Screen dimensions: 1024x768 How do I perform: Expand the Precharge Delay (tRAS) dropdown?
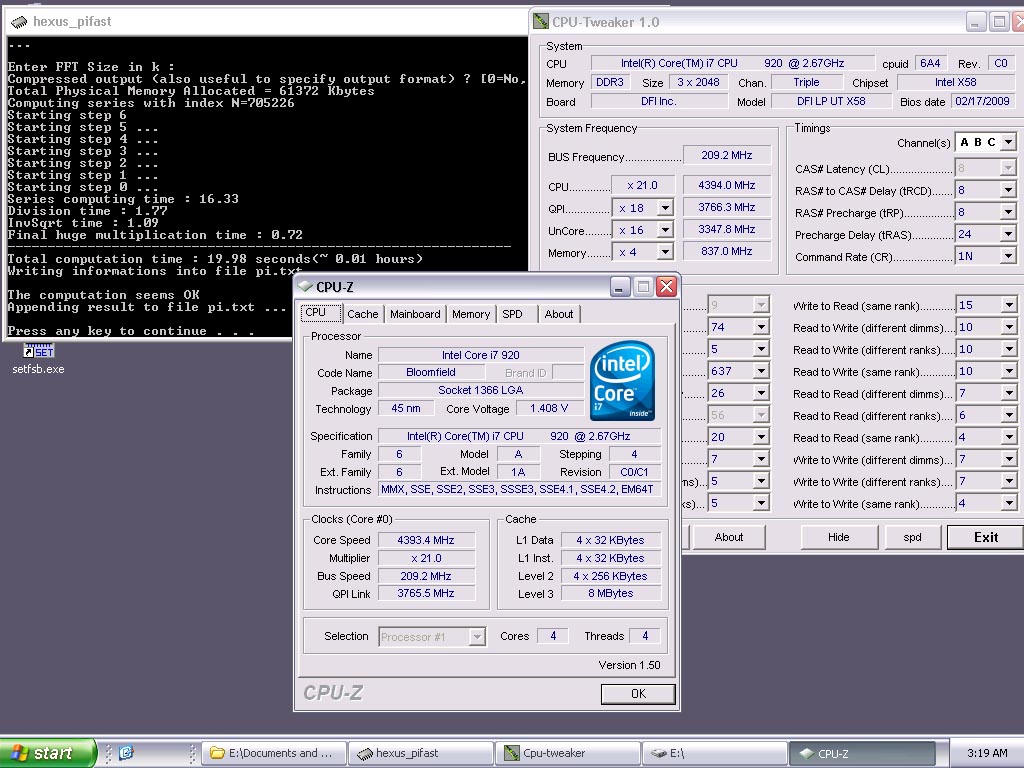coord(1008,234)
